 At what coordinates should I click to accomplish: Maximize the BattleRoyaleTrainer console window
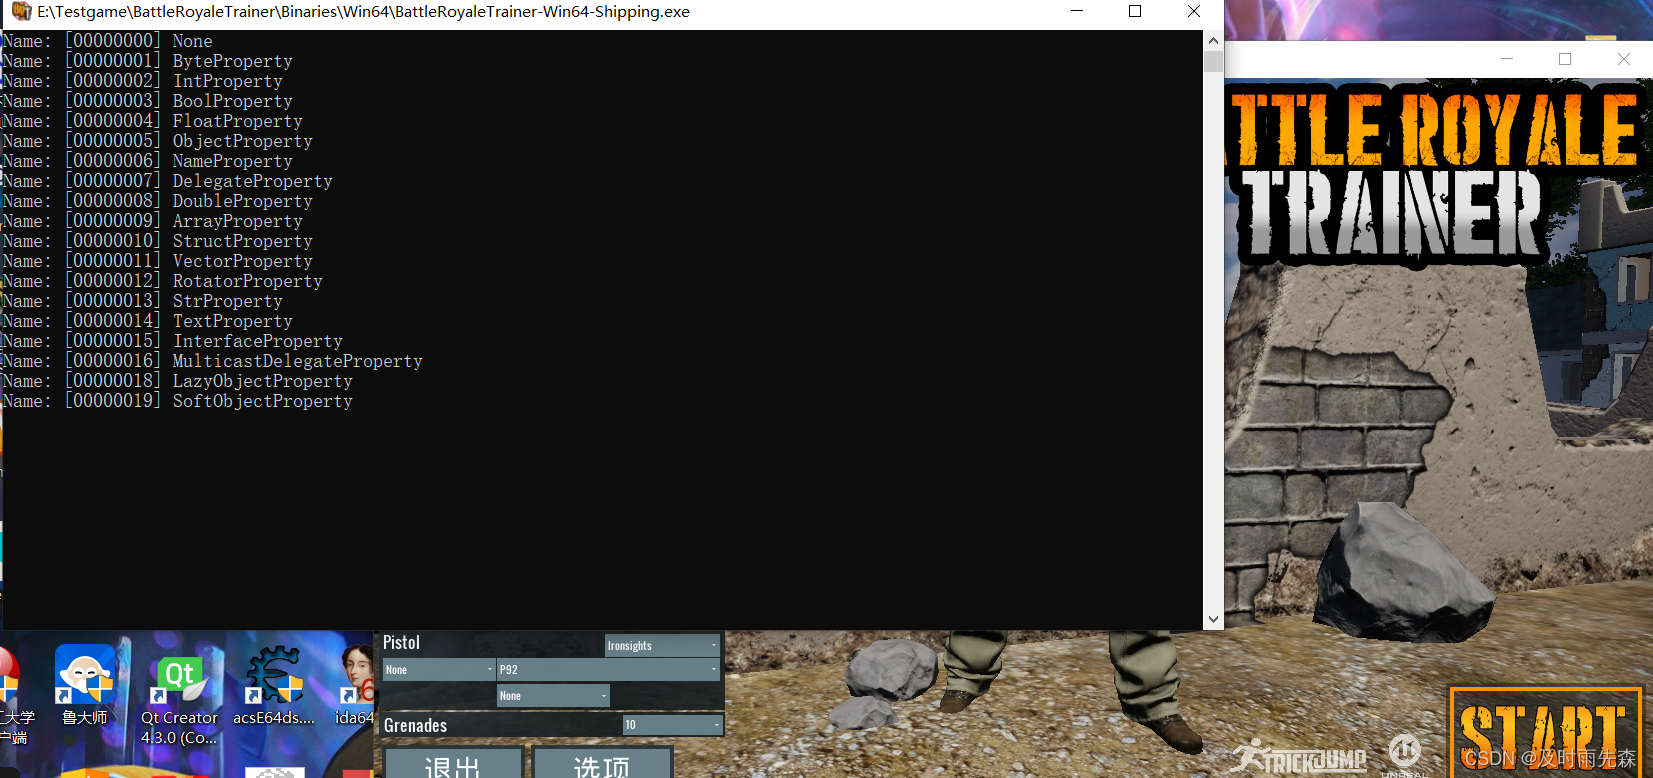[1135, 11]
